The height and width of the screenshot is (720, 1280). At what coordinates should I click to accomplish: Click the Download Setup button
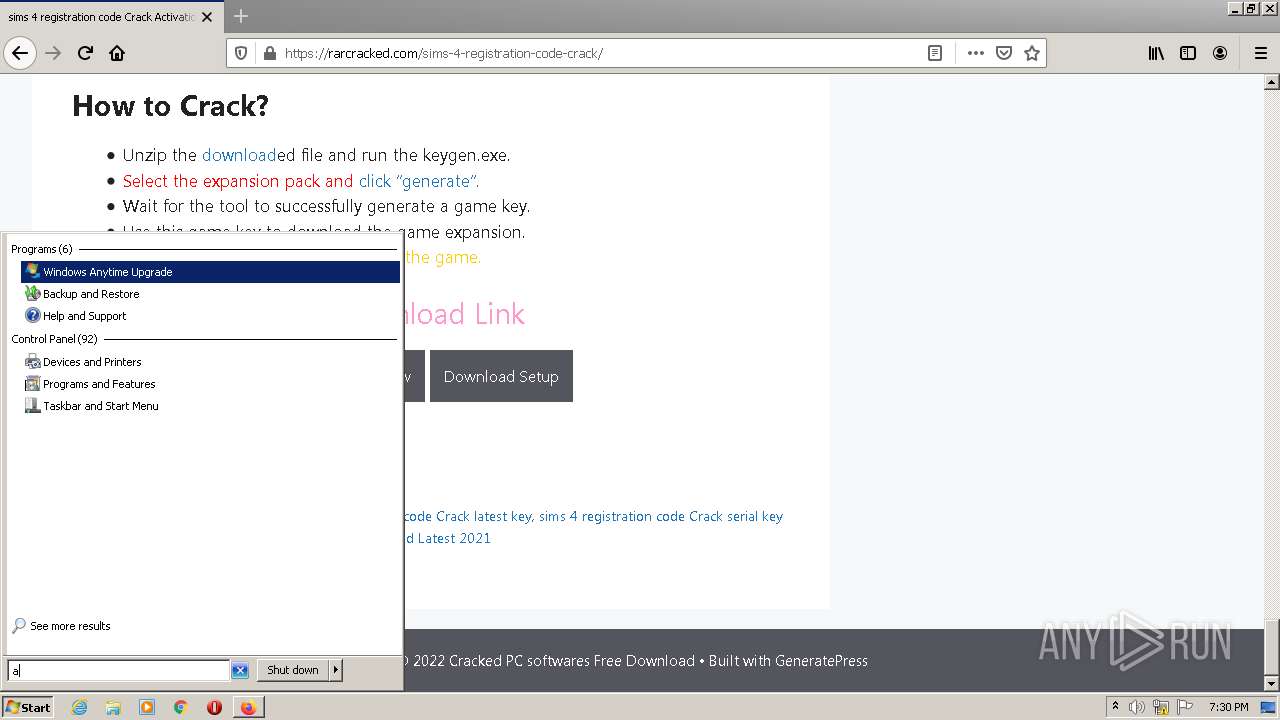(501, 376)
